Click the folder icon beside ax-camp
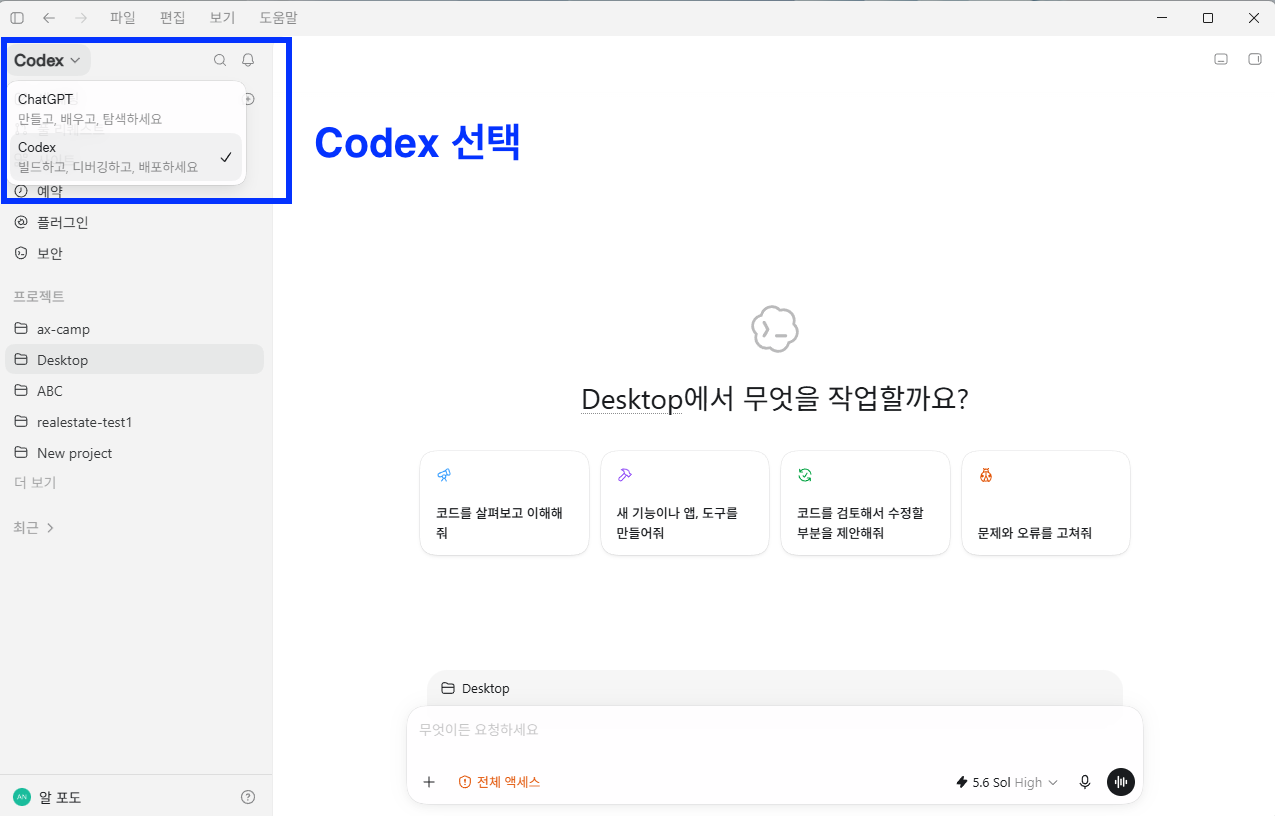1275x816 pixels. point(21,329)
